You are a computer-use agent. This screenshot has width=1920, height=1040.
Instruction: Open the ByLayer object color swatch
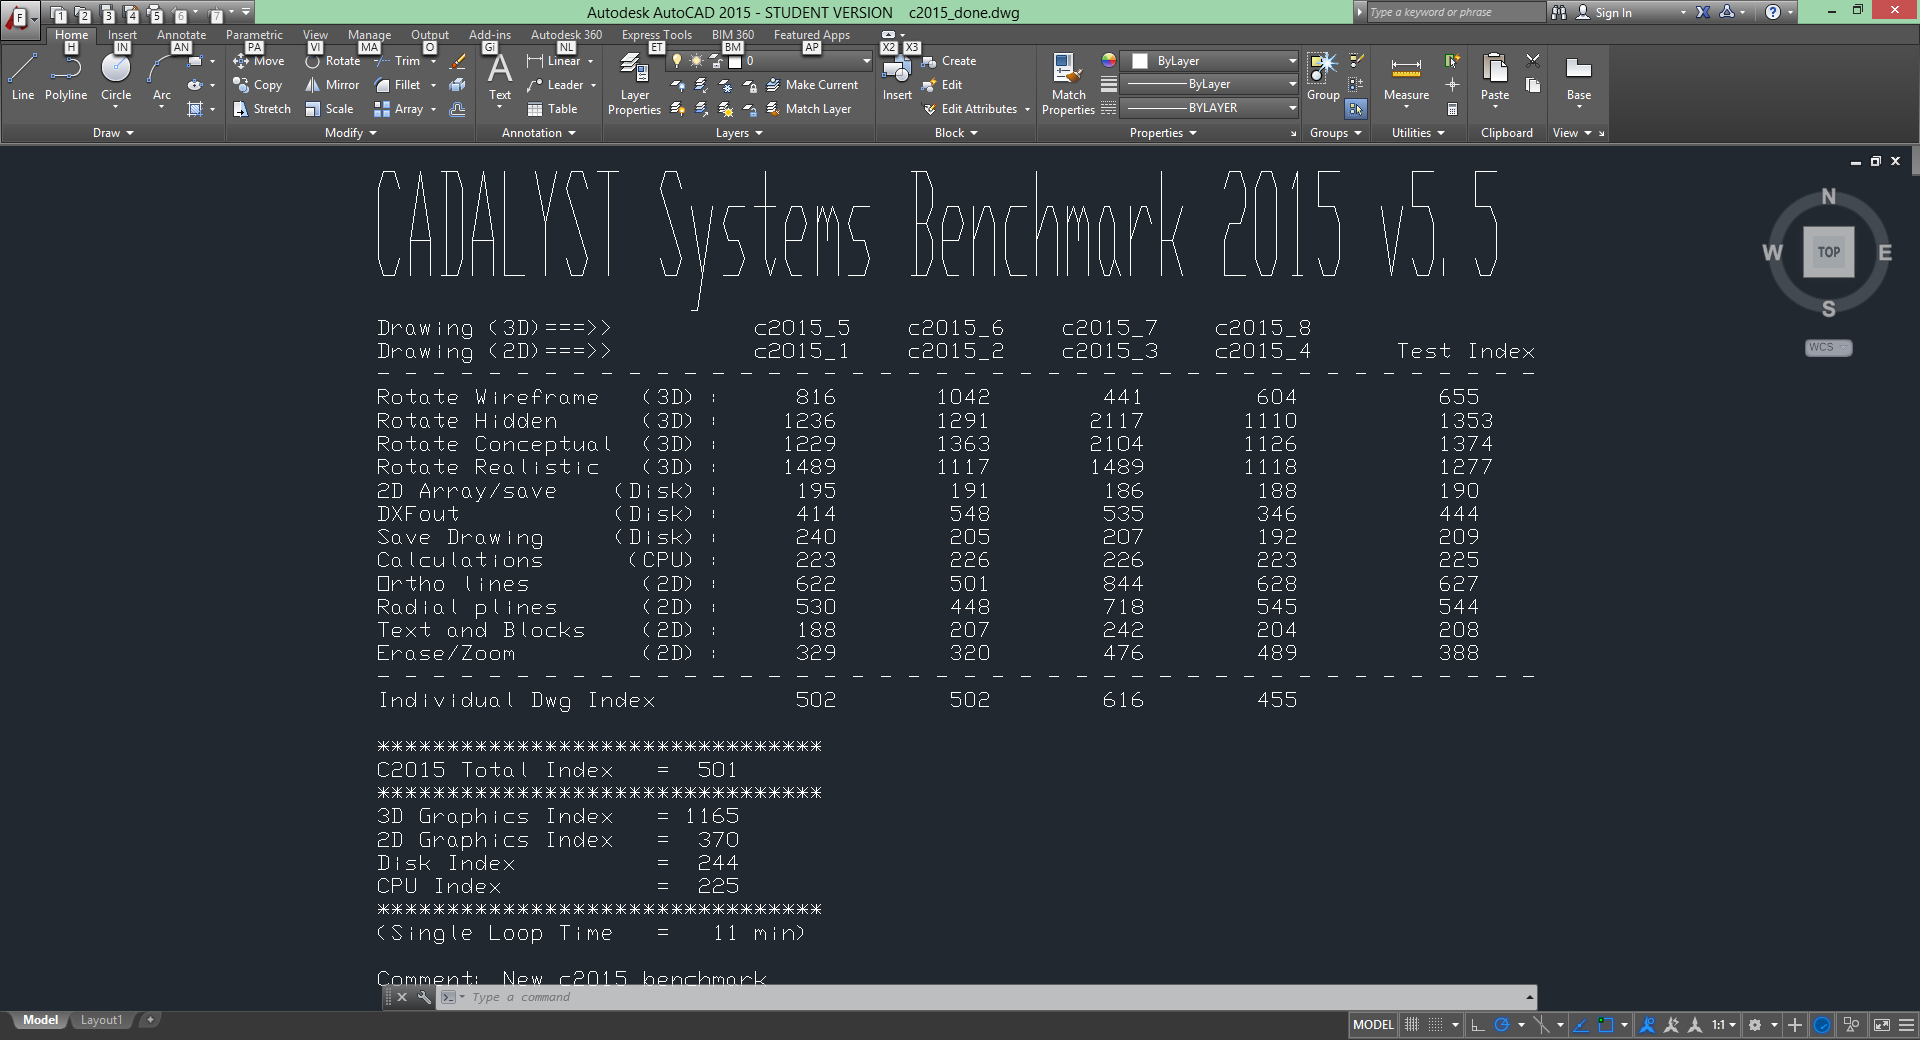click(1210, 61)
